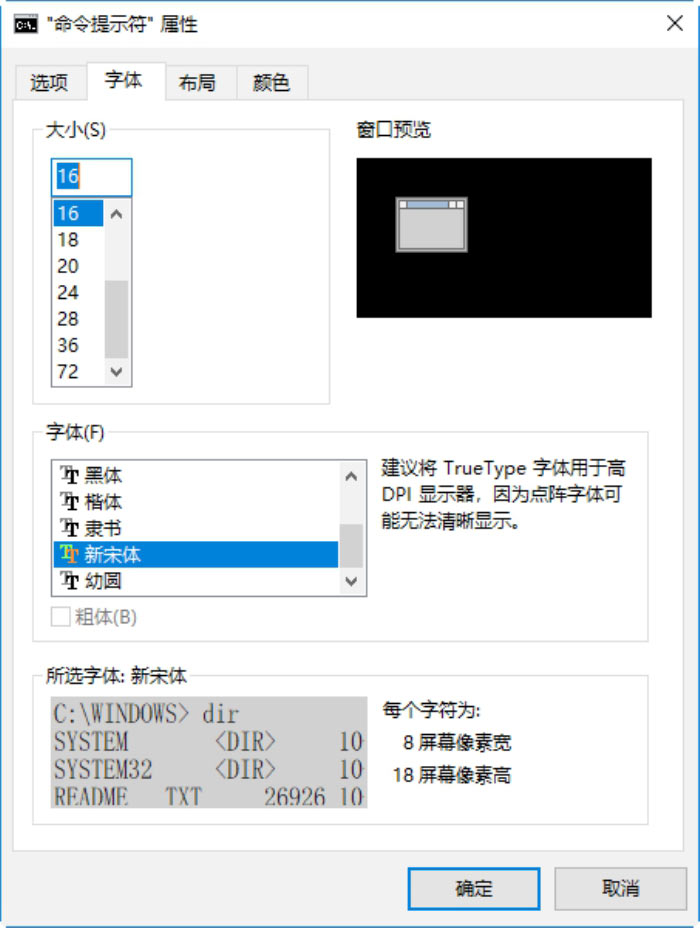Switch to the 选项 tab
700x928 pixels.
pos(49,82)
